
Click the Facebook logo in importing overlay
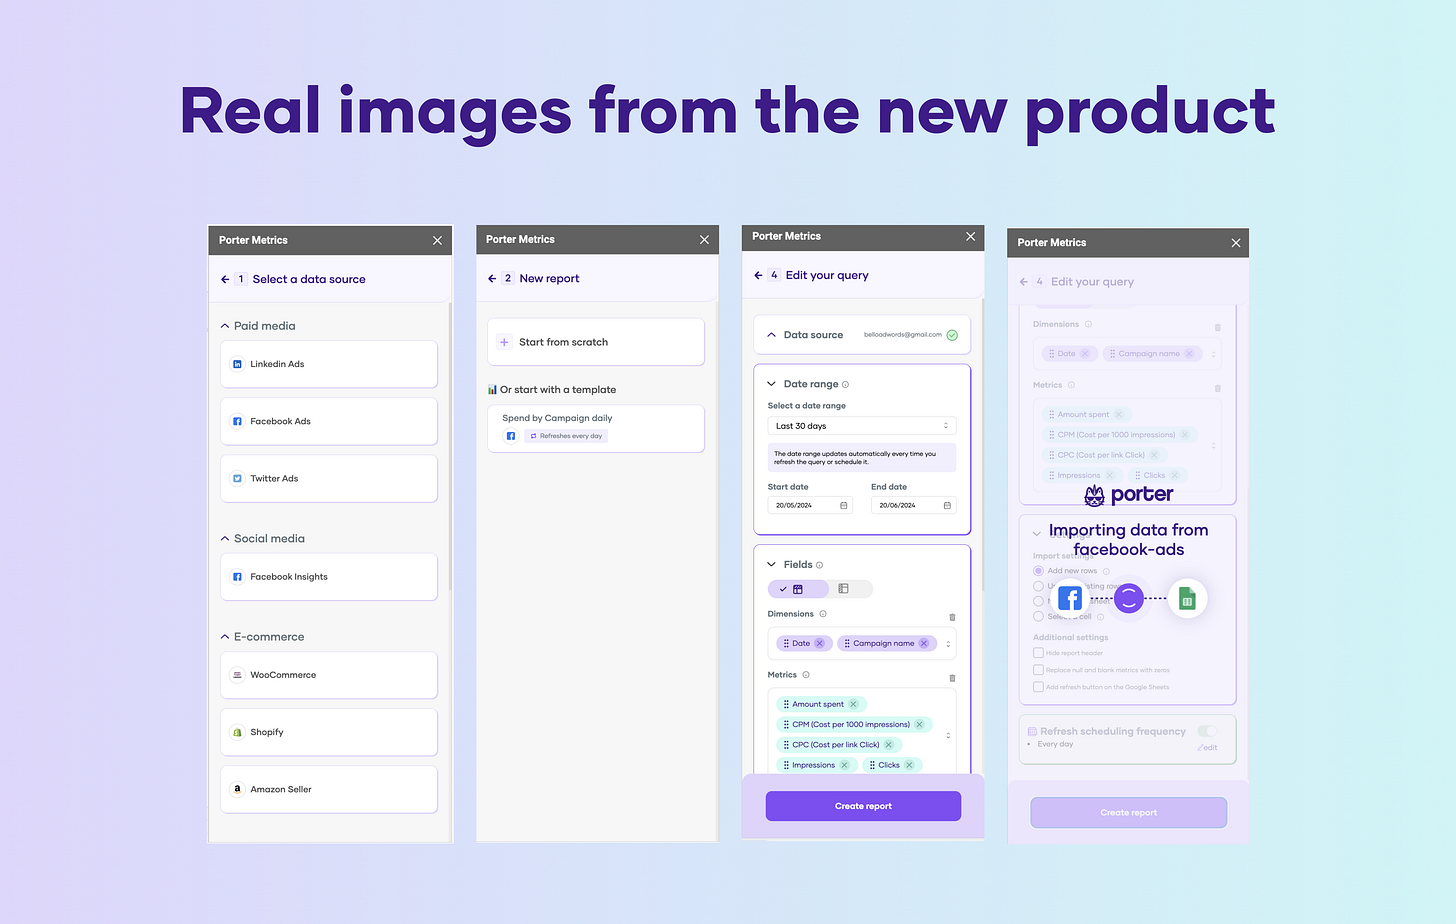click(1070, 598)
